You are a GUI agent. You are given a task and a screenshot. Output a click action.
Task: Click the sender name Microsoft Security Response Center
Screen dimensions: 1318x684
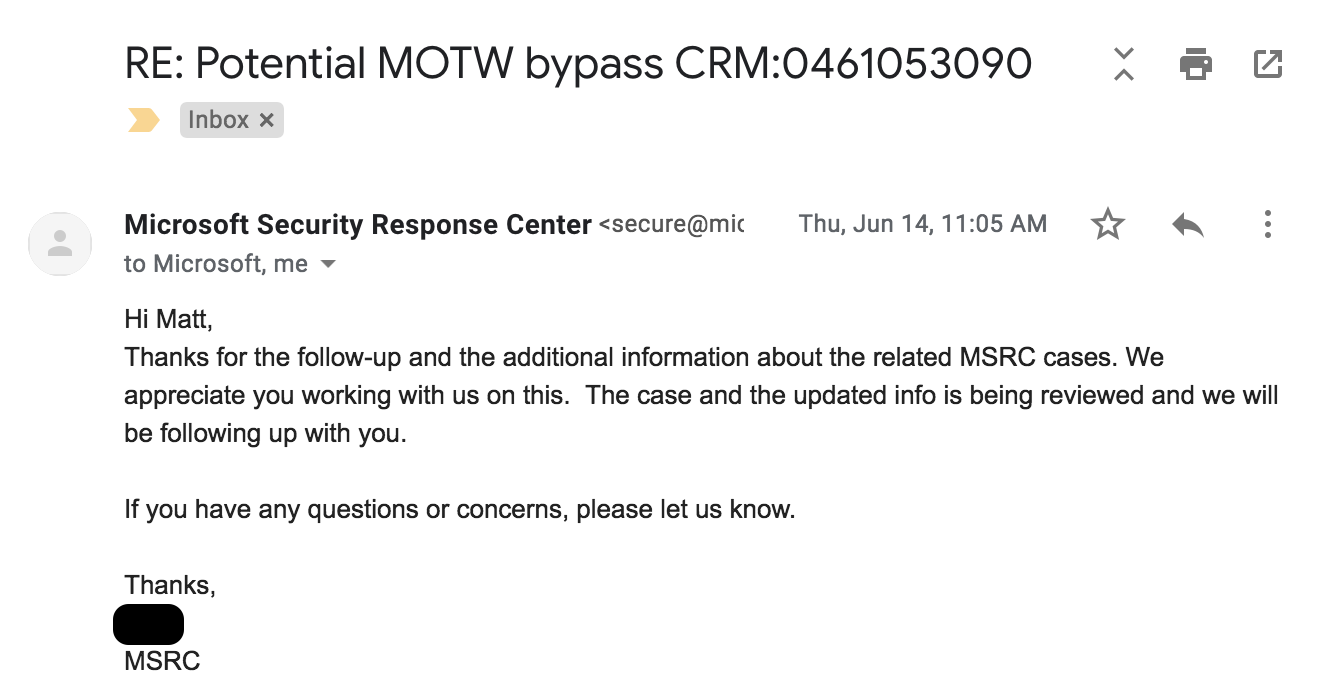click(x=357, y=225)
